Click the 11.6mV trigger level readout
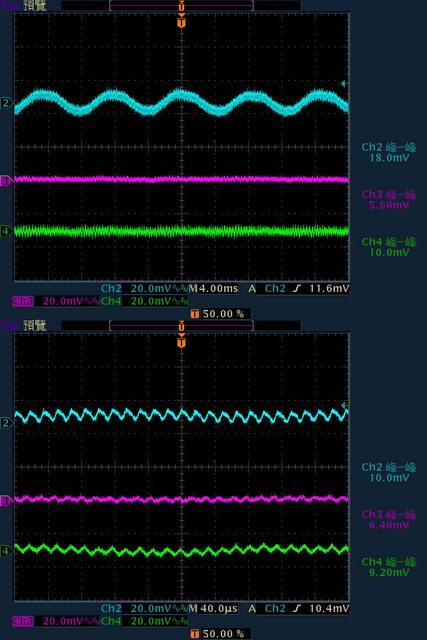The width and height of the screenshot is (427, 640). (x=329, y=289)
